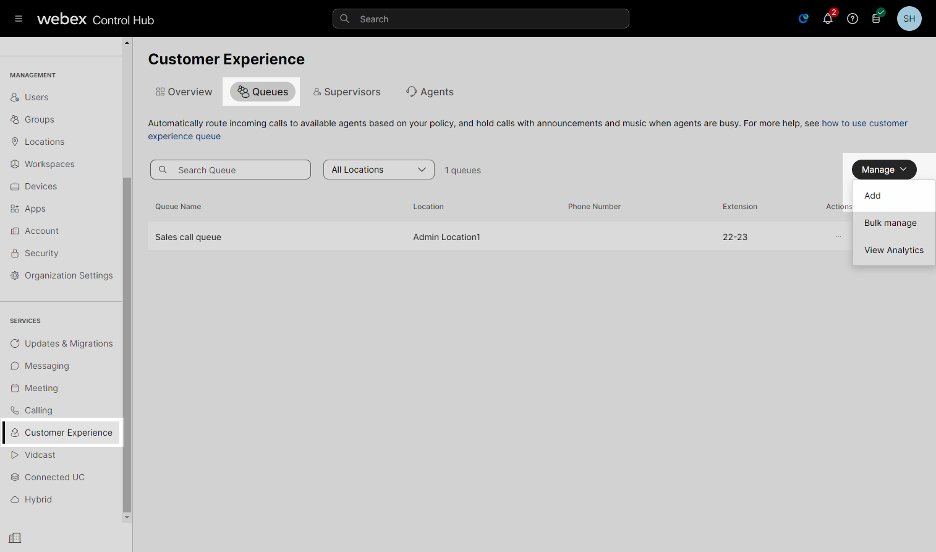Open the SH user profile avatar
Viewport: 936px width, 552px height.
[909, 18]
